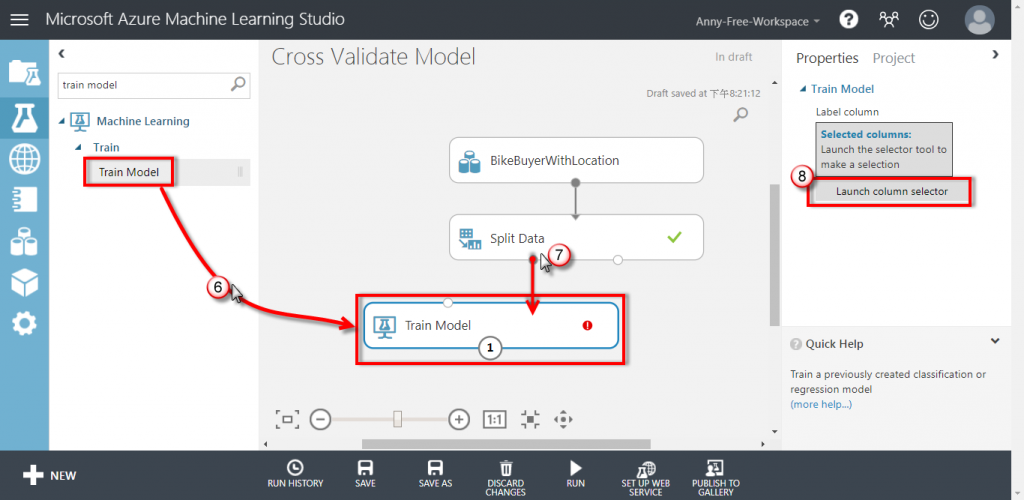1024x500 pixels.
Task: Click the canvas scroll up arrow
Action: pos(775,83)
